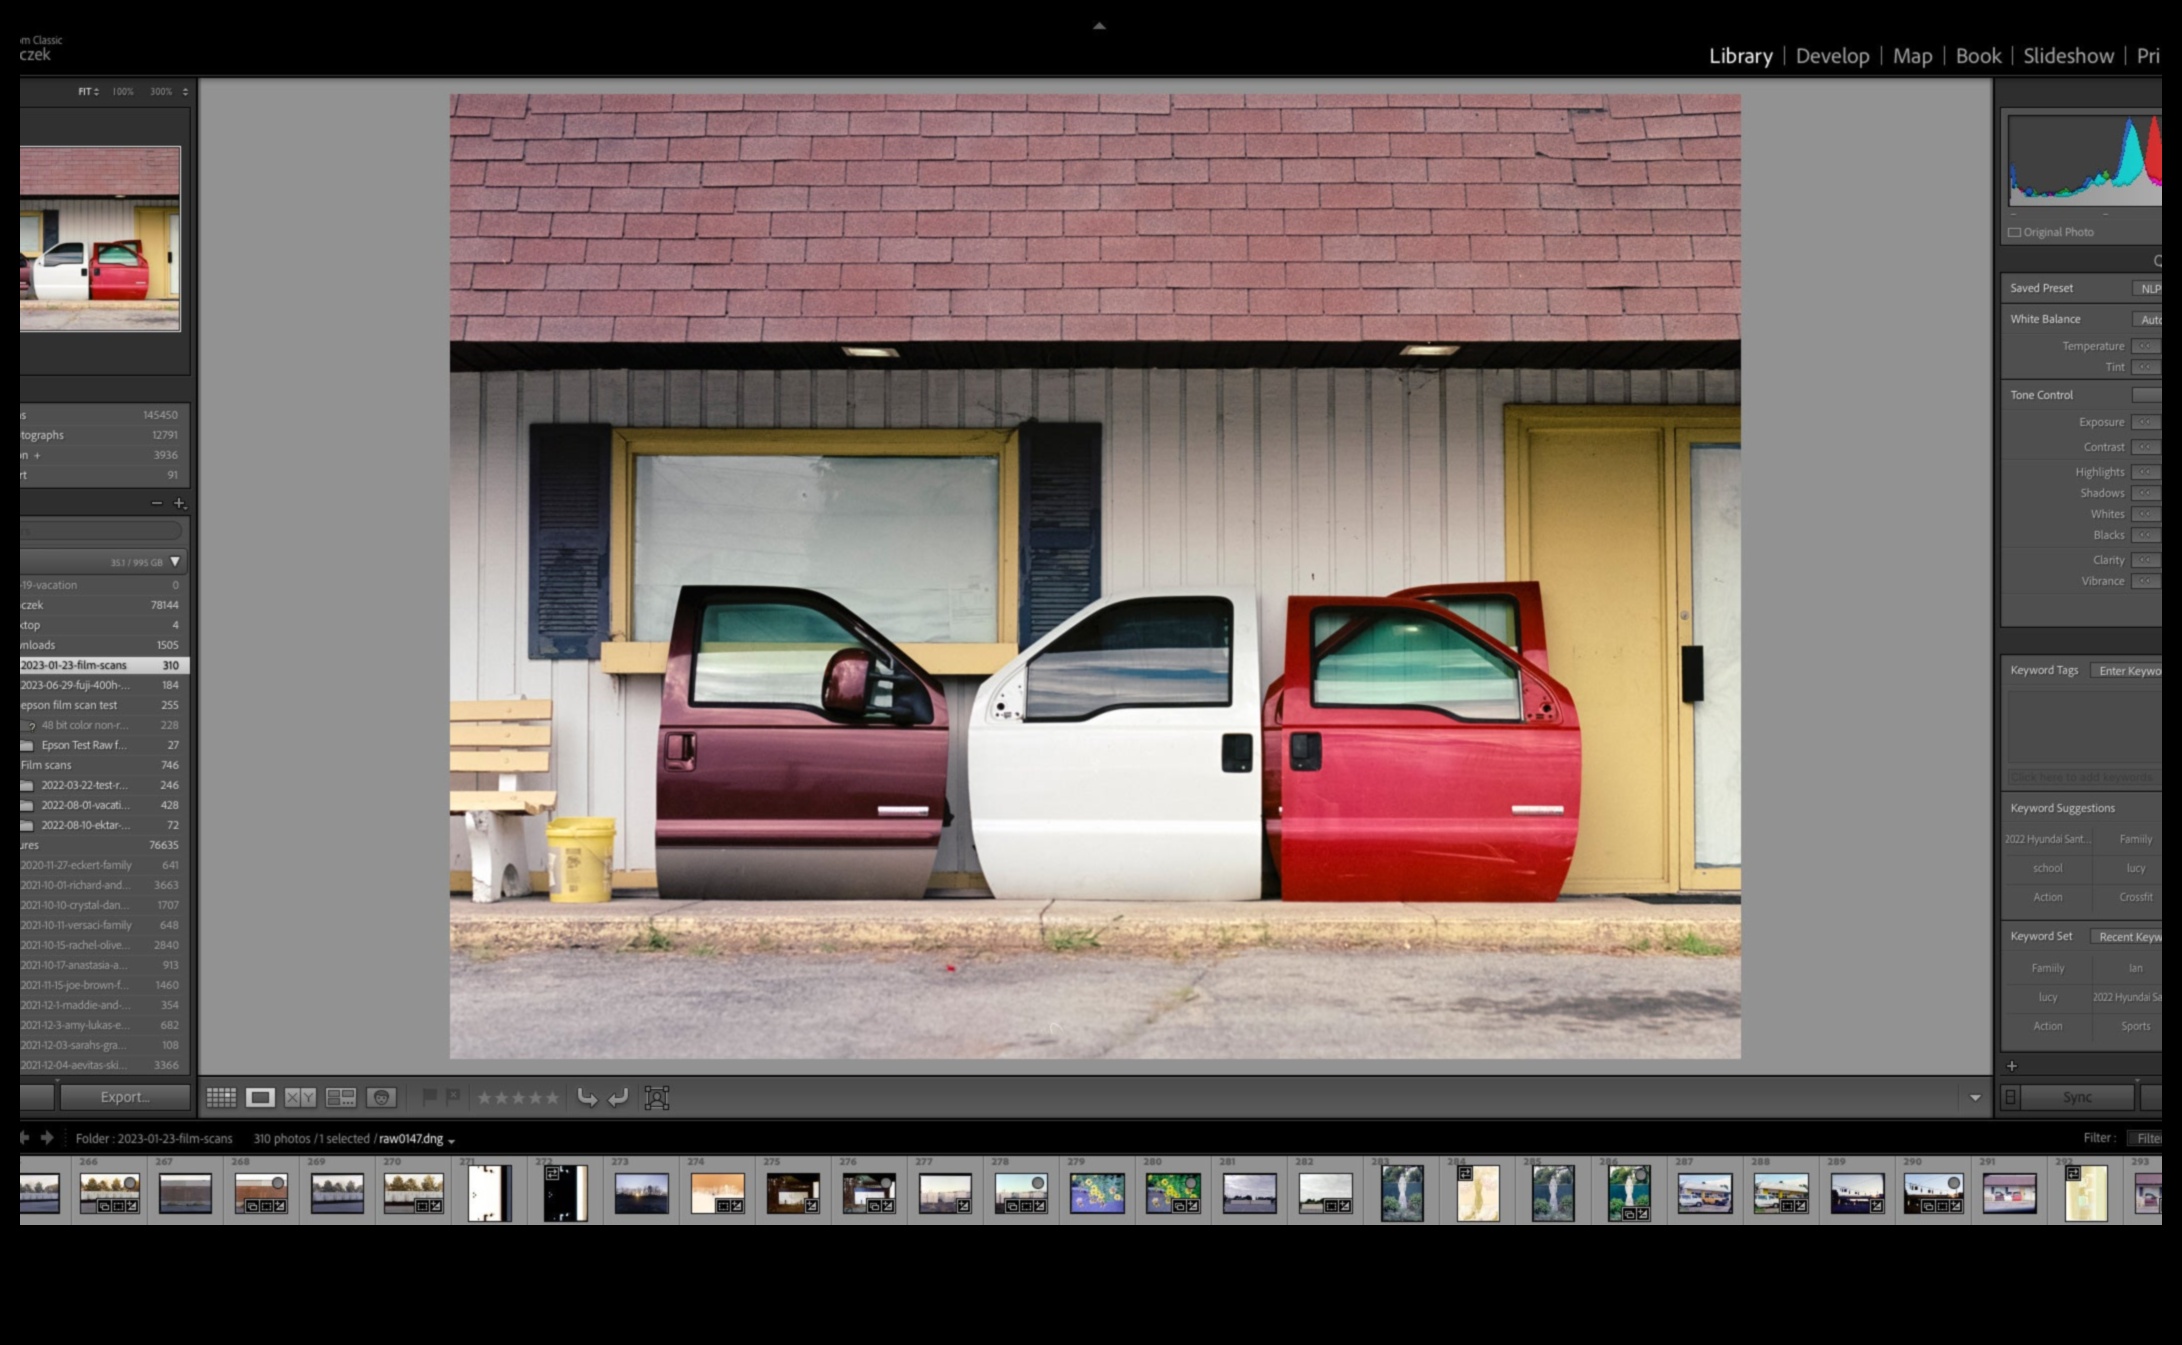Rotate the photo clockwise
2182x1345 pixels.
(617, 1097)
